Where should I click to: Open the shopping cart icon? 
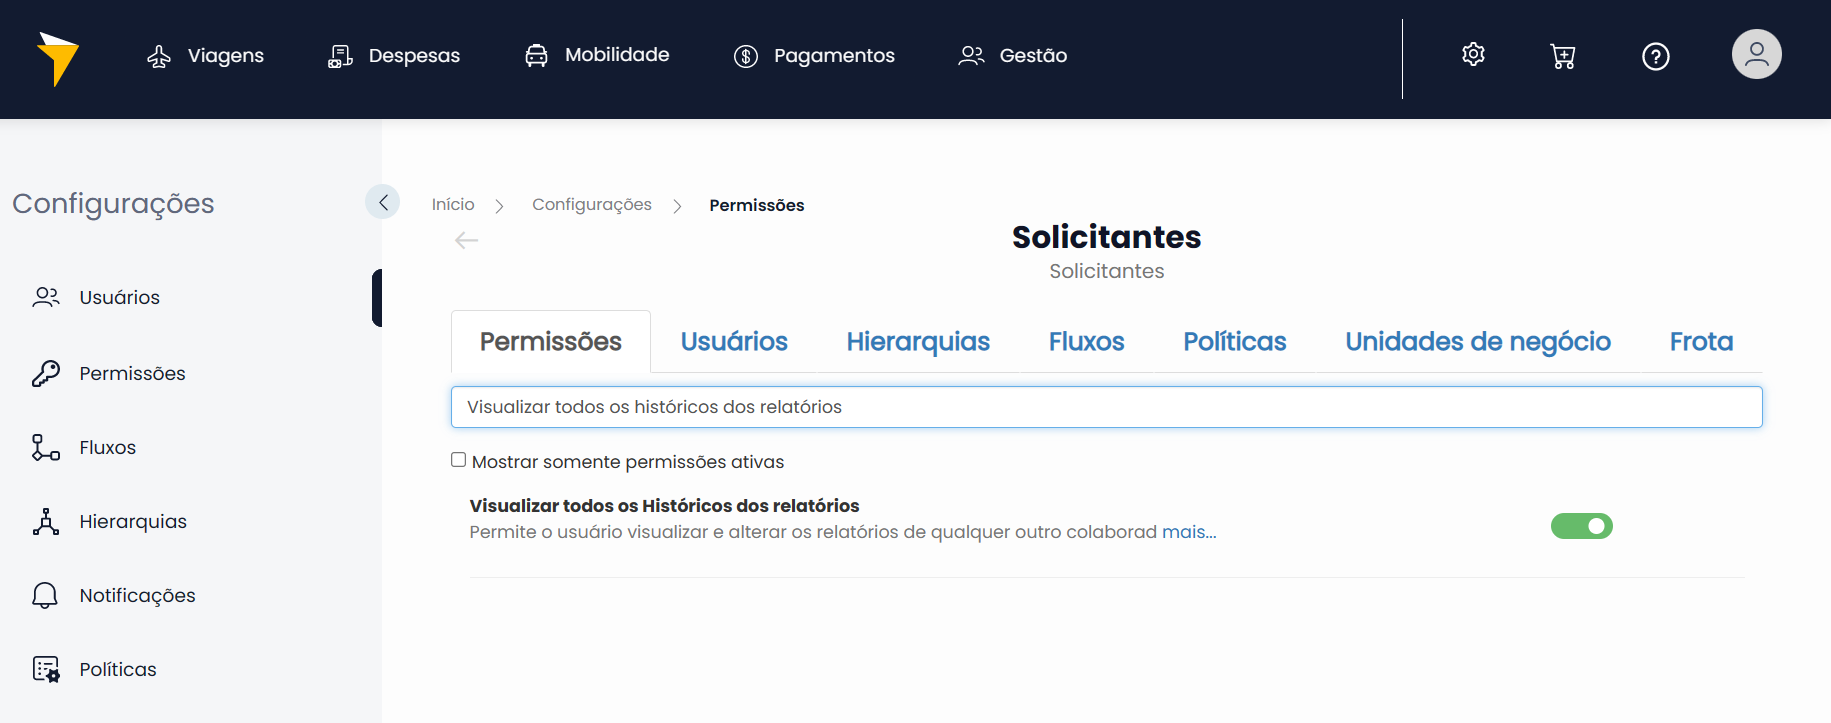[1562, 56]
